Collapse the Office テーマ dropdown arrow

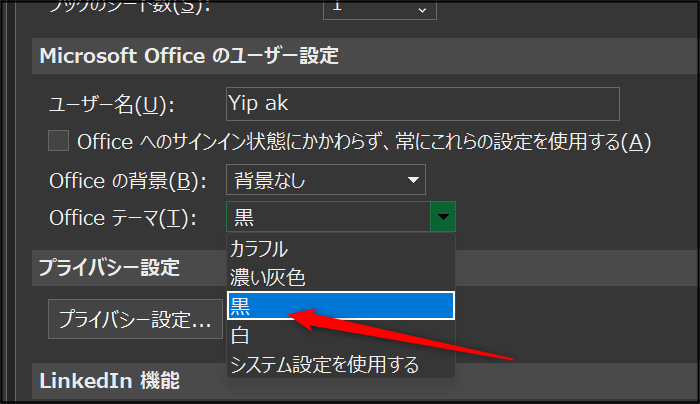[x=443, y=217]
